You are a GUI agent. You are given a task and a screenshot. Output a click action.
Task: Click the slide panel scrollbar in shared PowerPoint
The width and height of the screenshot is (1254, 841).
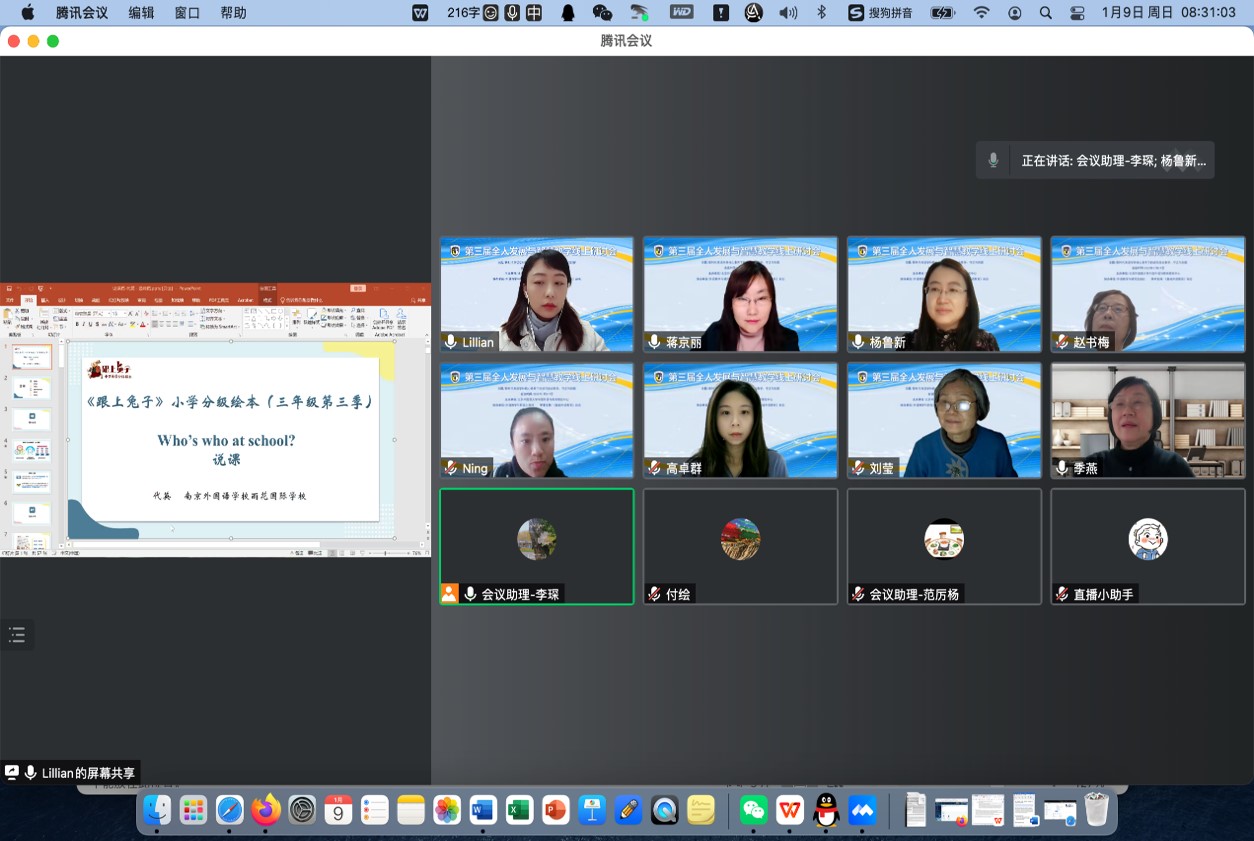point(62,445)
